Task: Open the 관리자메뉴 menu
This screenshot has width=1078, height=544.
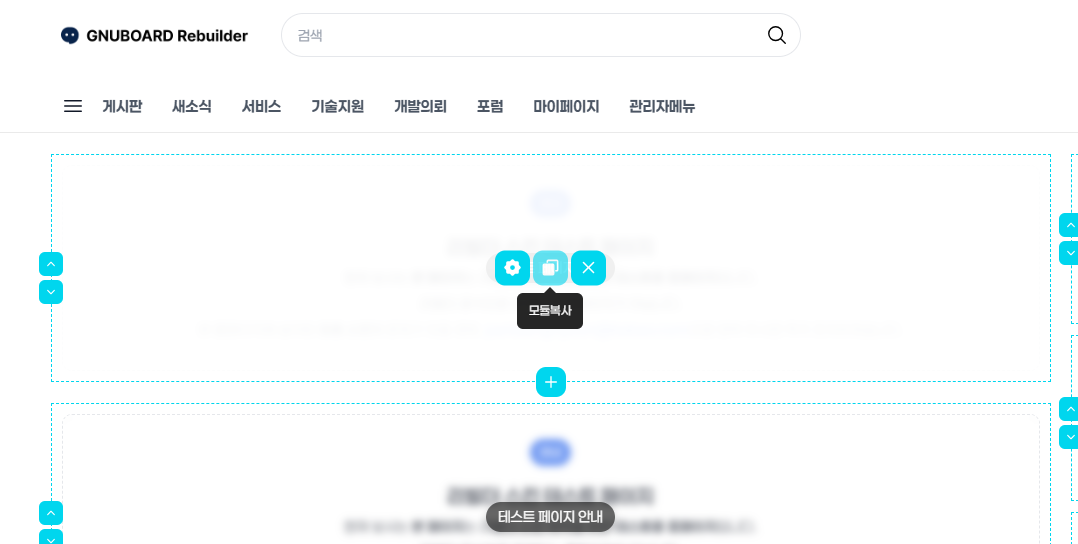Action: click(662, 106)
